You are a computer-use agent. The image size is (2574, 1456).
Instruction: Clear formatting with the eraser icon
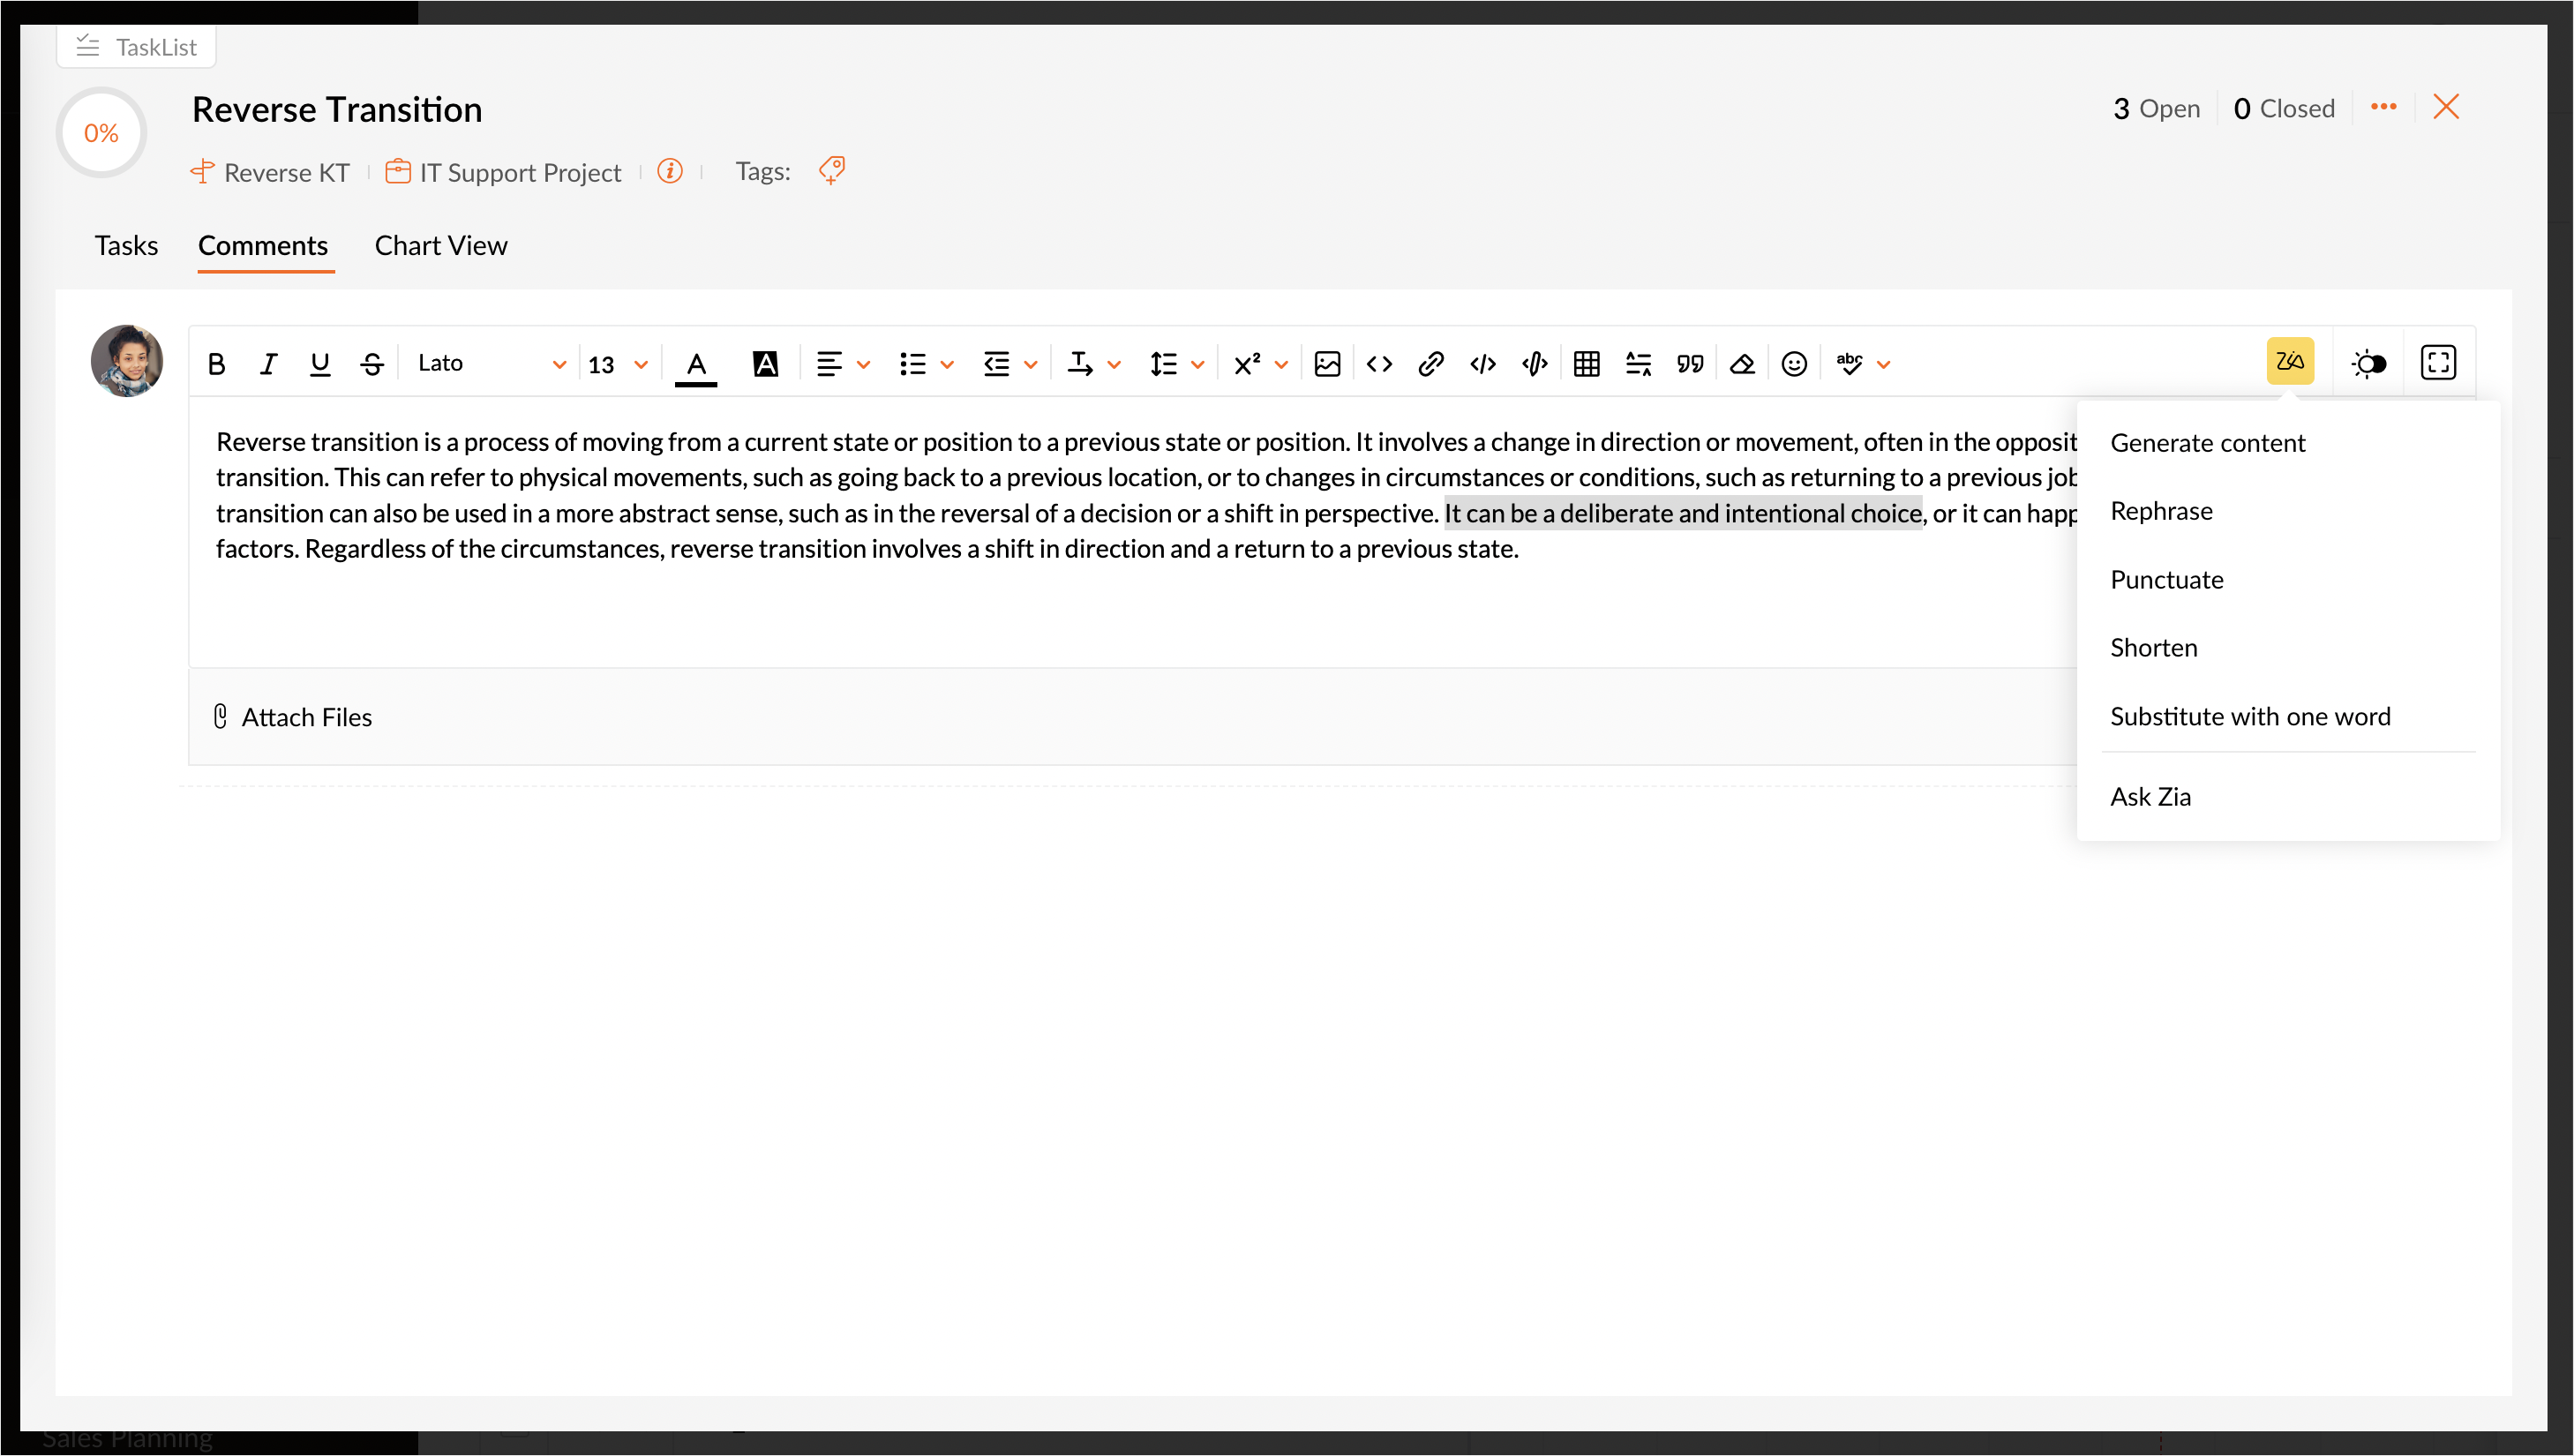[x=1742, y=364]
